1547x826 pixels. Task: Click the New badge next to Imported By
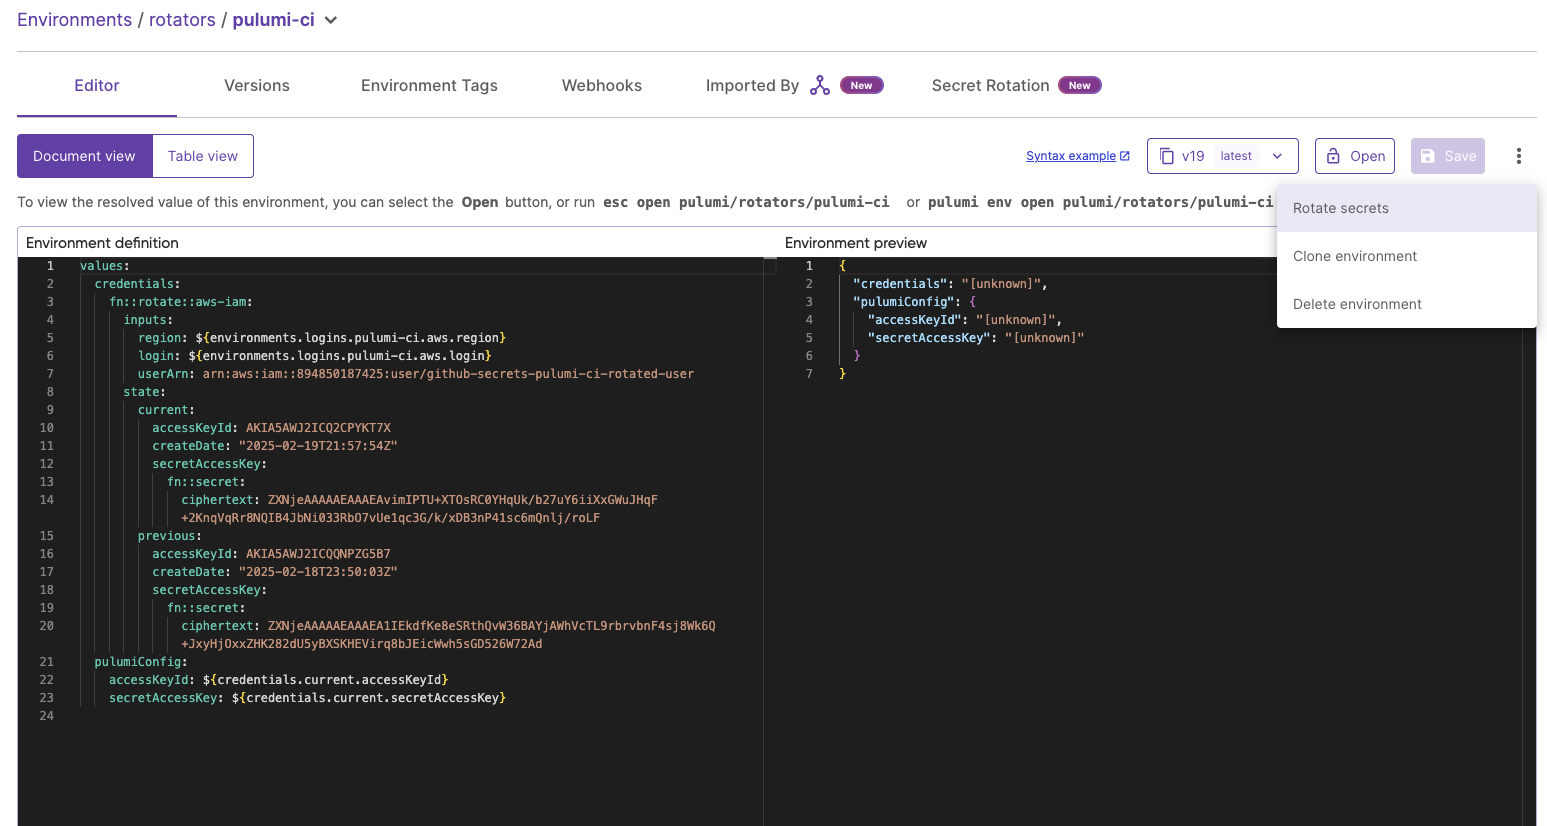861,86
